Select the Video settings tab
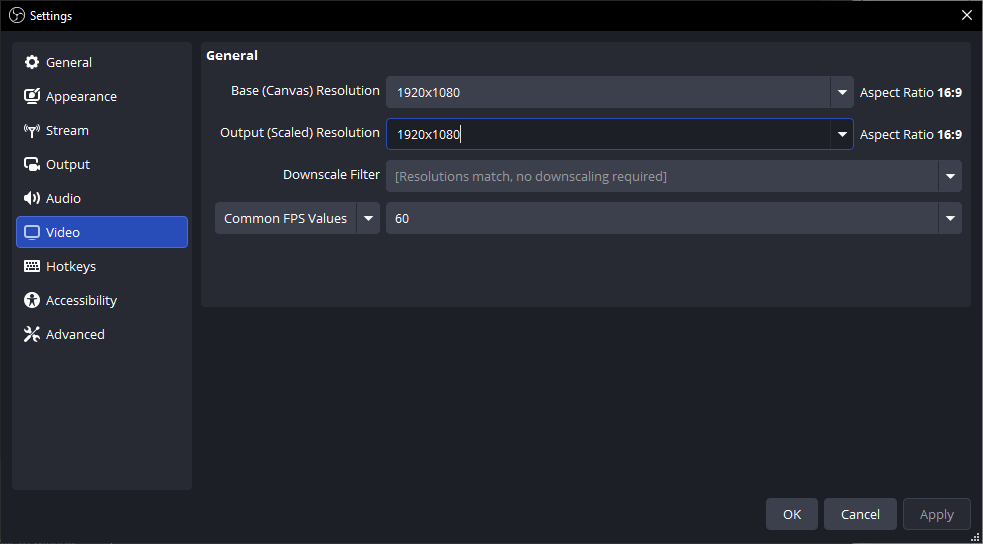Viewport: 983px width, 544px height. click(102, 232)
